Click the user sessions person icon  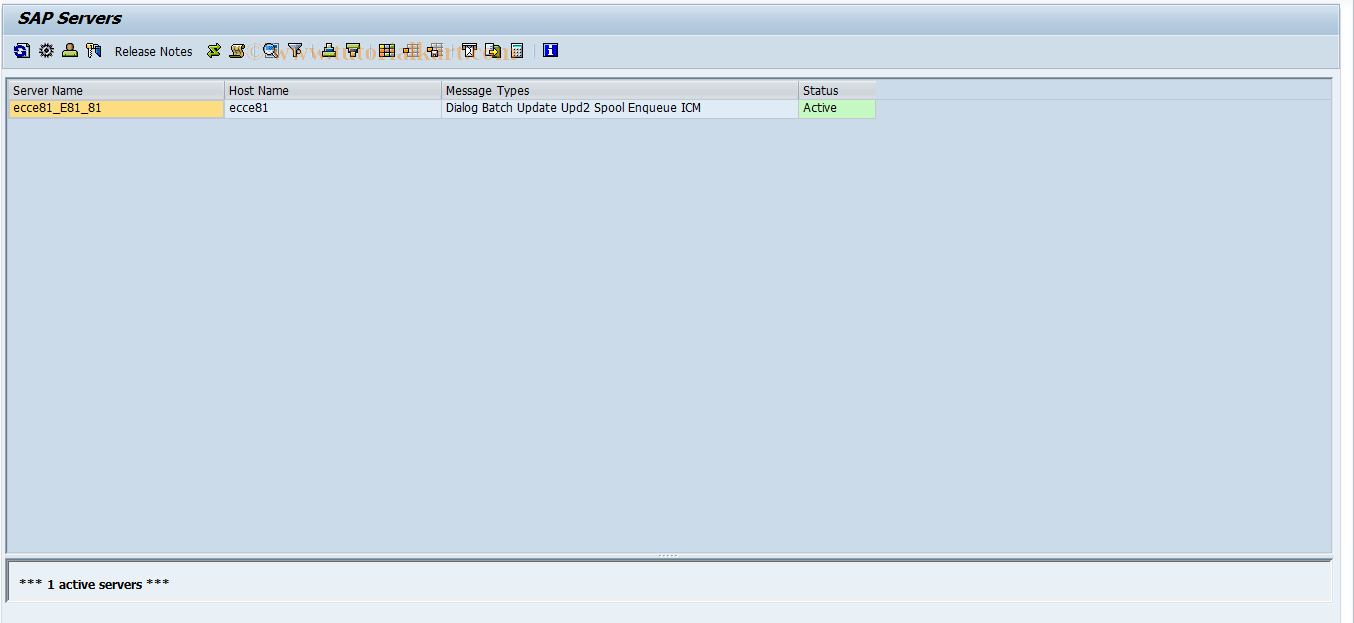click(70, 50)
